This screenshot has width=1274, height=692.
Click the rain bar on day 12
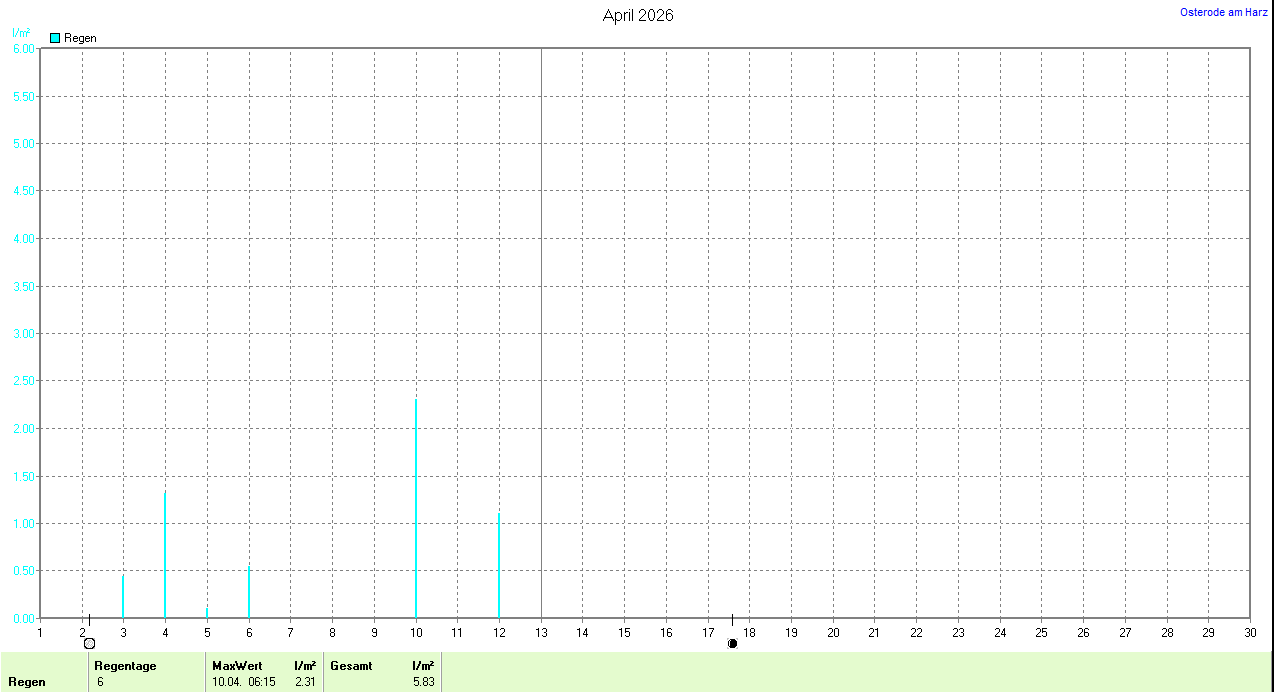(499, 566)
